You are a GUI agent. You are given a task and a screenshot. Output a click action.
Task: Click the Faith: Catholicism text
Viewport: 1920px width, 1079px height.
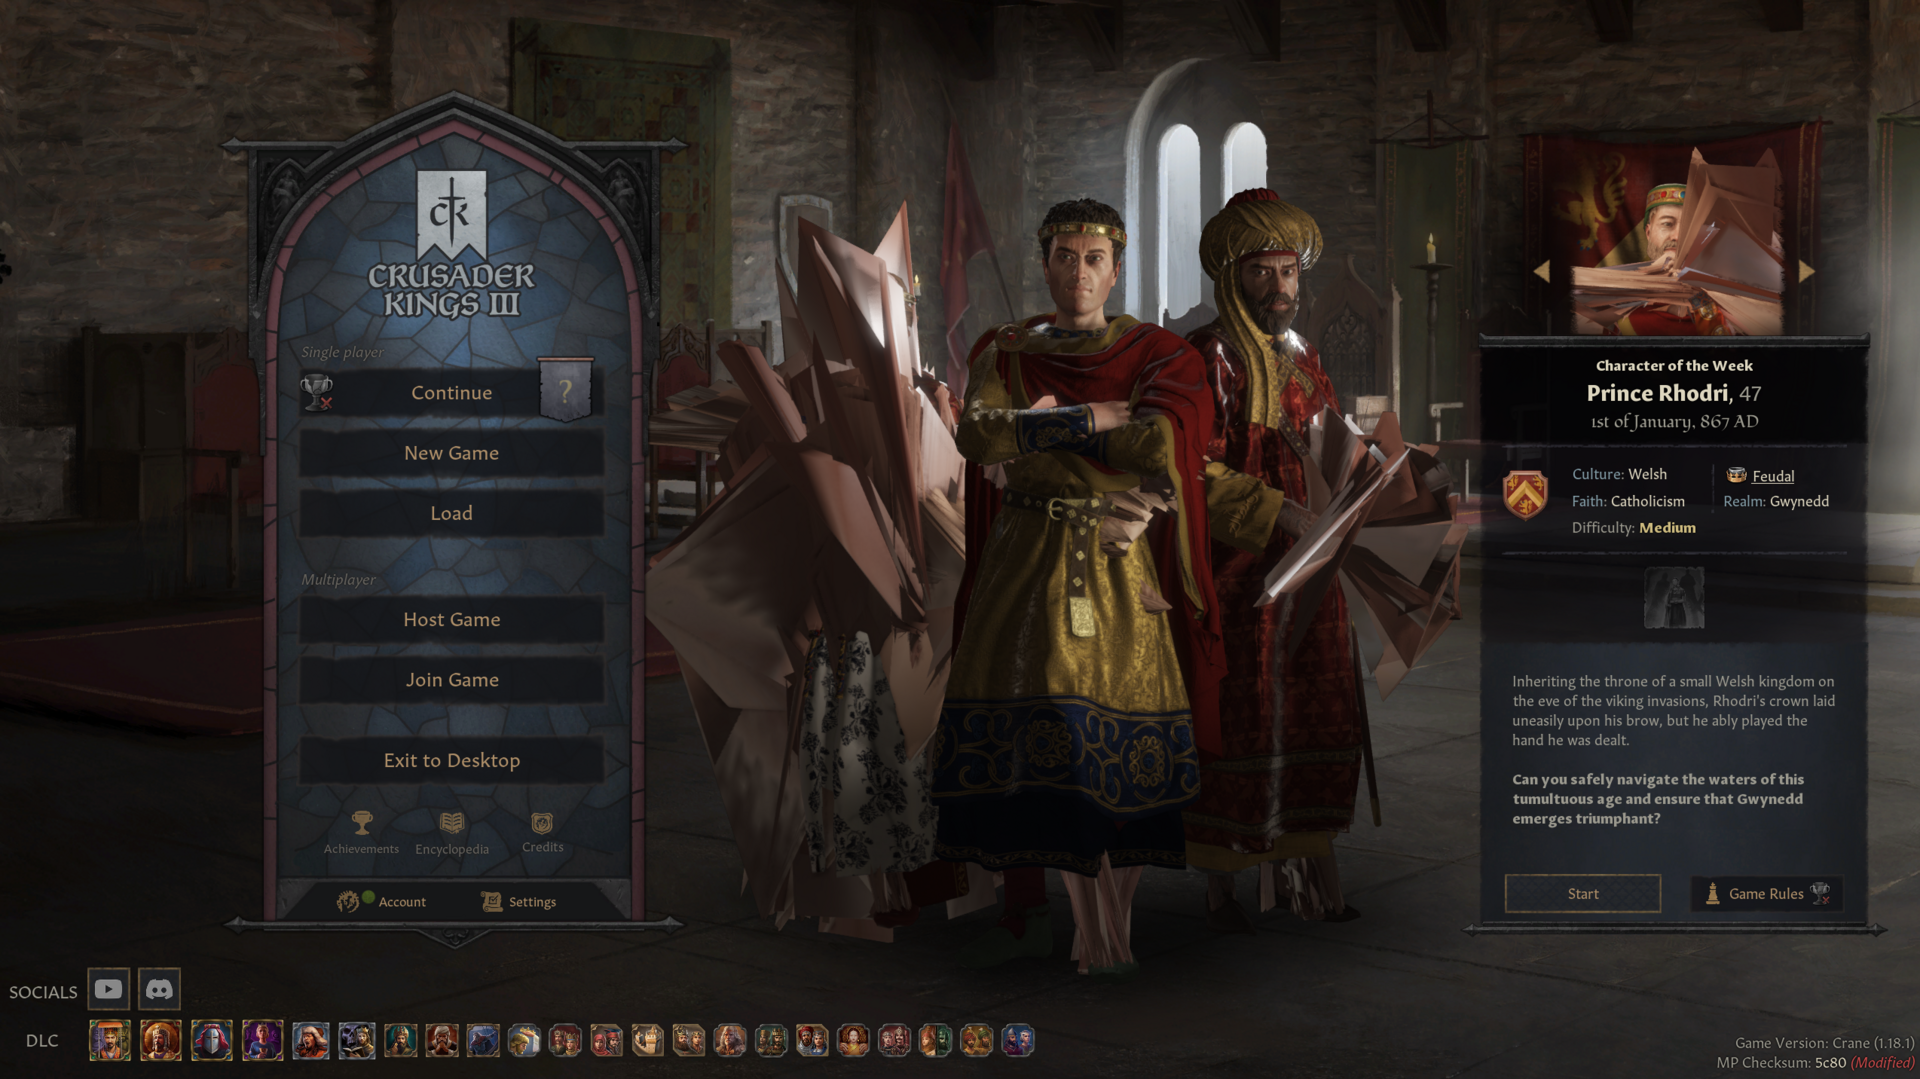(x=1628, y=501)
